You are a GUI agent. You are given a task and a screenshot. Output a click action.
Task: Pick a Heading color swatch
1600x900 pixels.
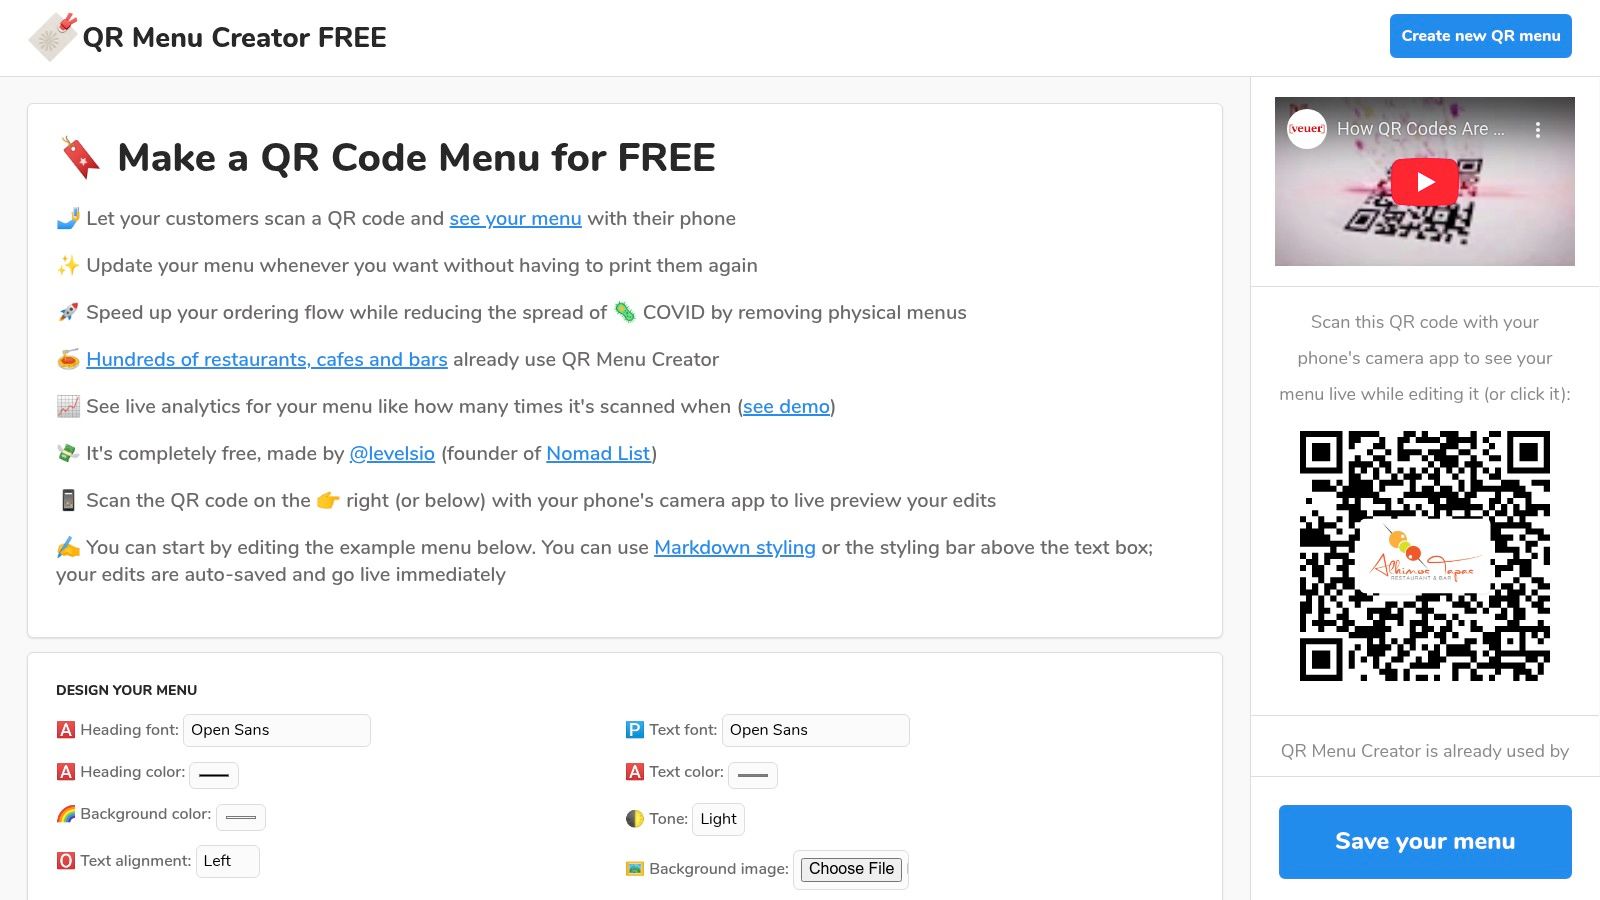(x=214, y=775)
